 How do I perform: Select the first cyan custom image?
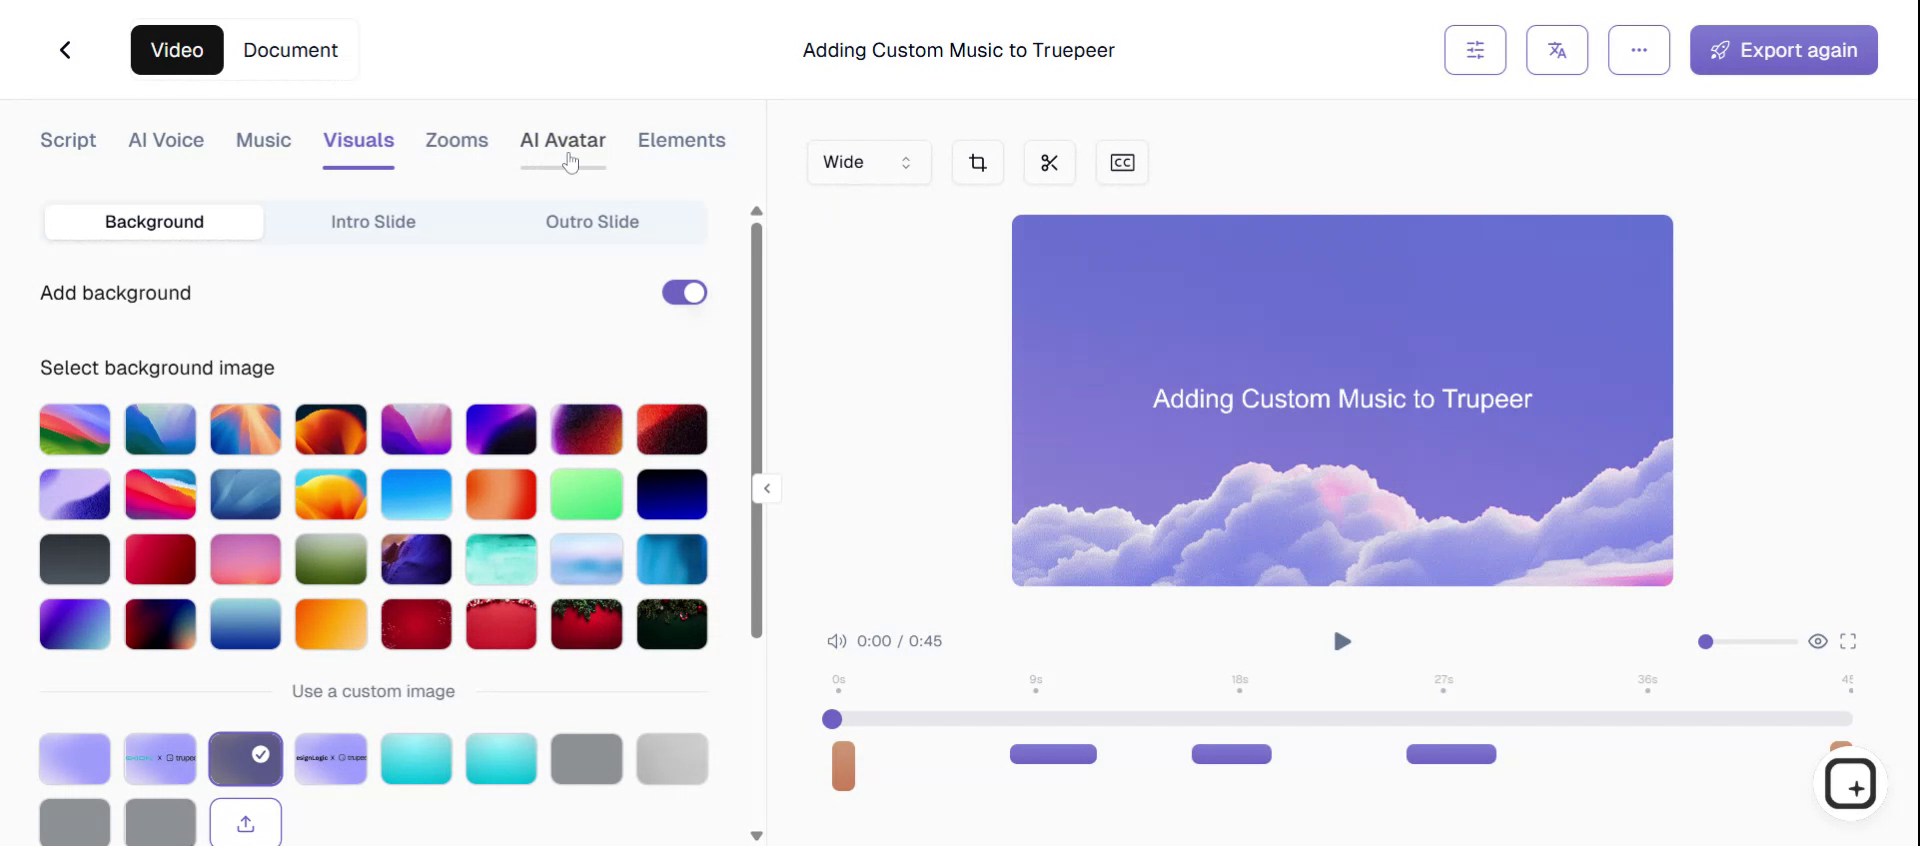click(416, 759)
